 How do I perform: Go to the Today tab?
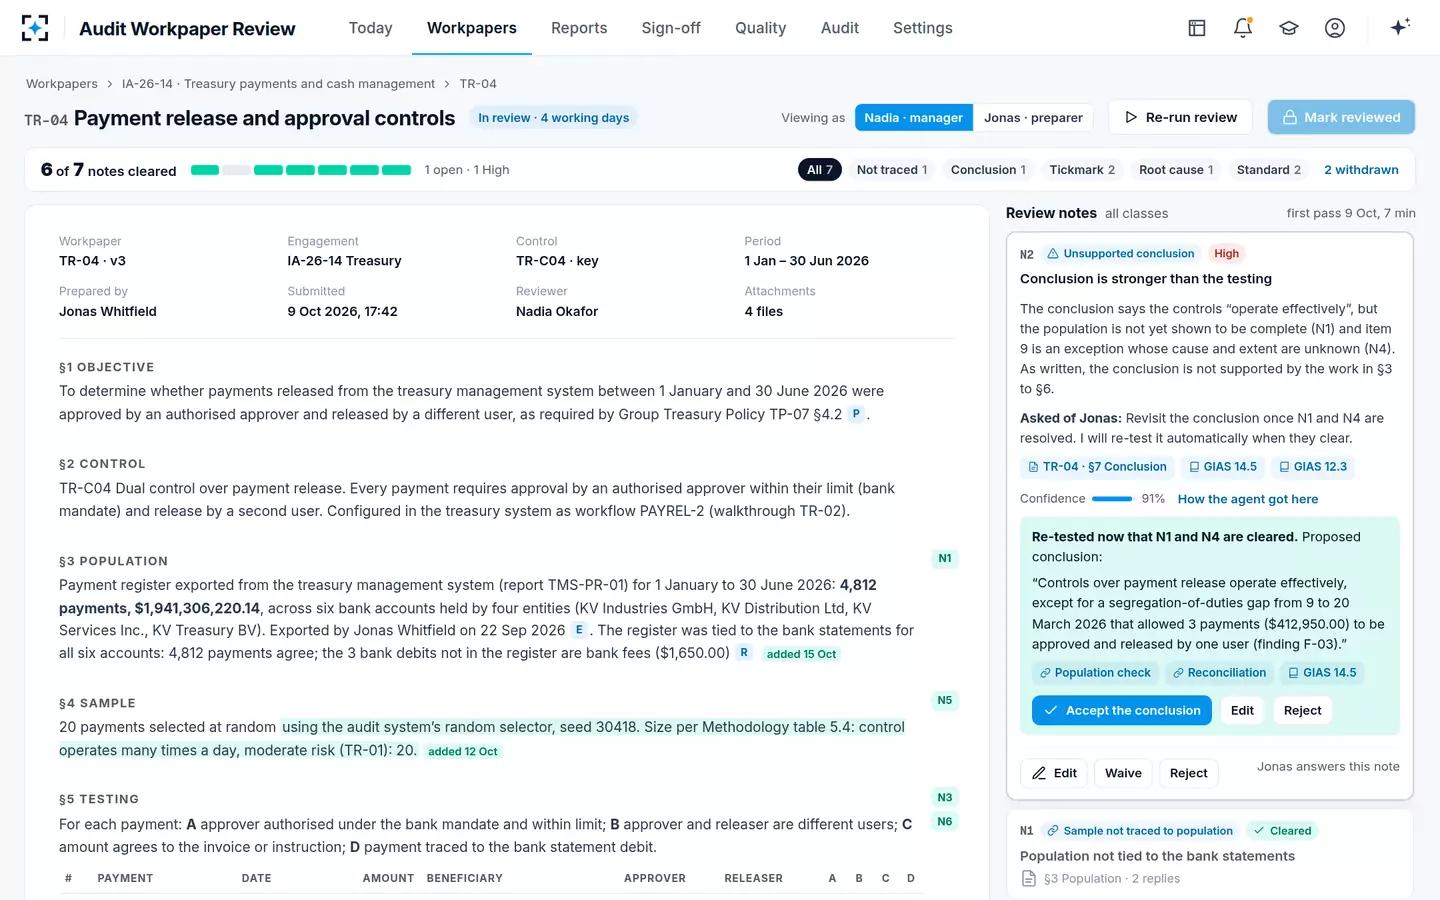[370, 28]
